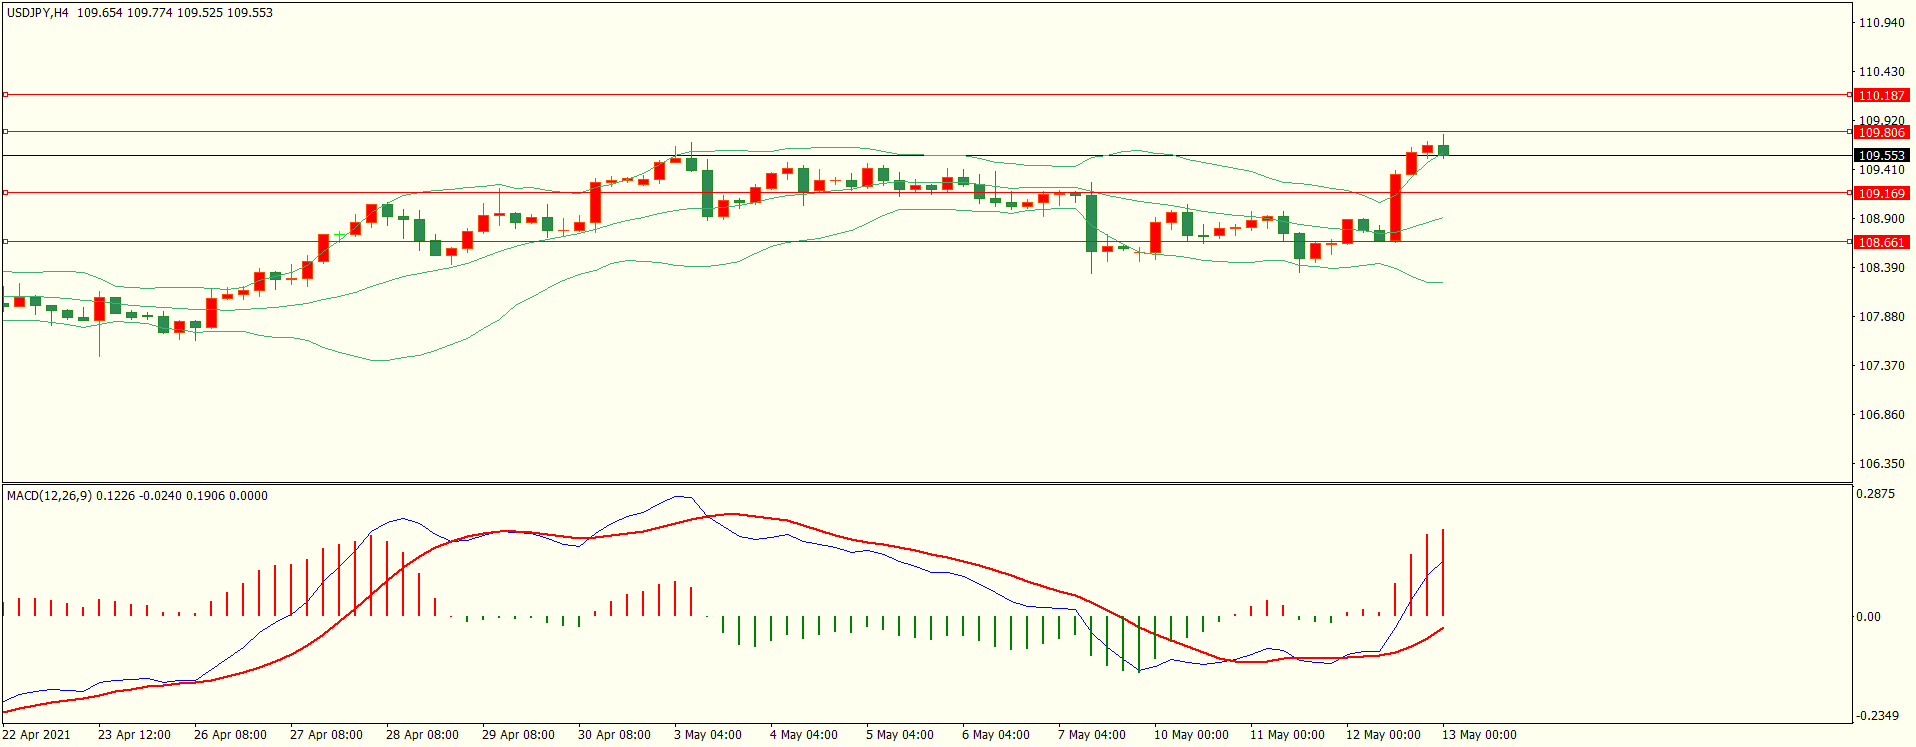Click the 29 Apr 08:00 time label

[518, 735]
